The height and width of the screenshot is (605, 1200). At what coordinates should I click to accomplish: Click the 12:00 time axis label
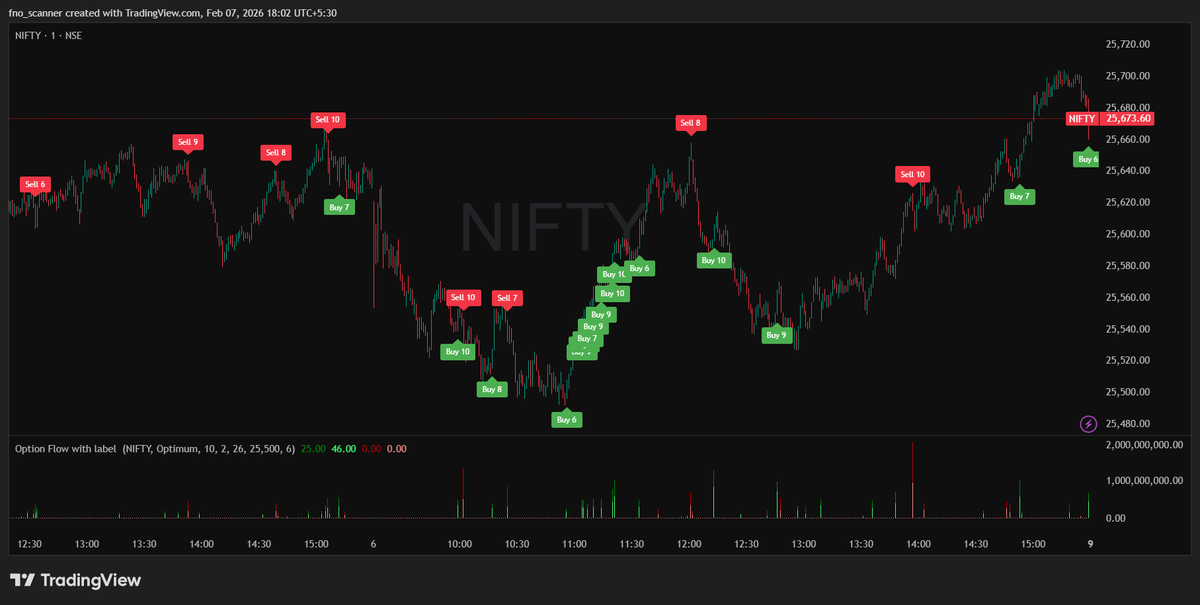tap(689, 544)
